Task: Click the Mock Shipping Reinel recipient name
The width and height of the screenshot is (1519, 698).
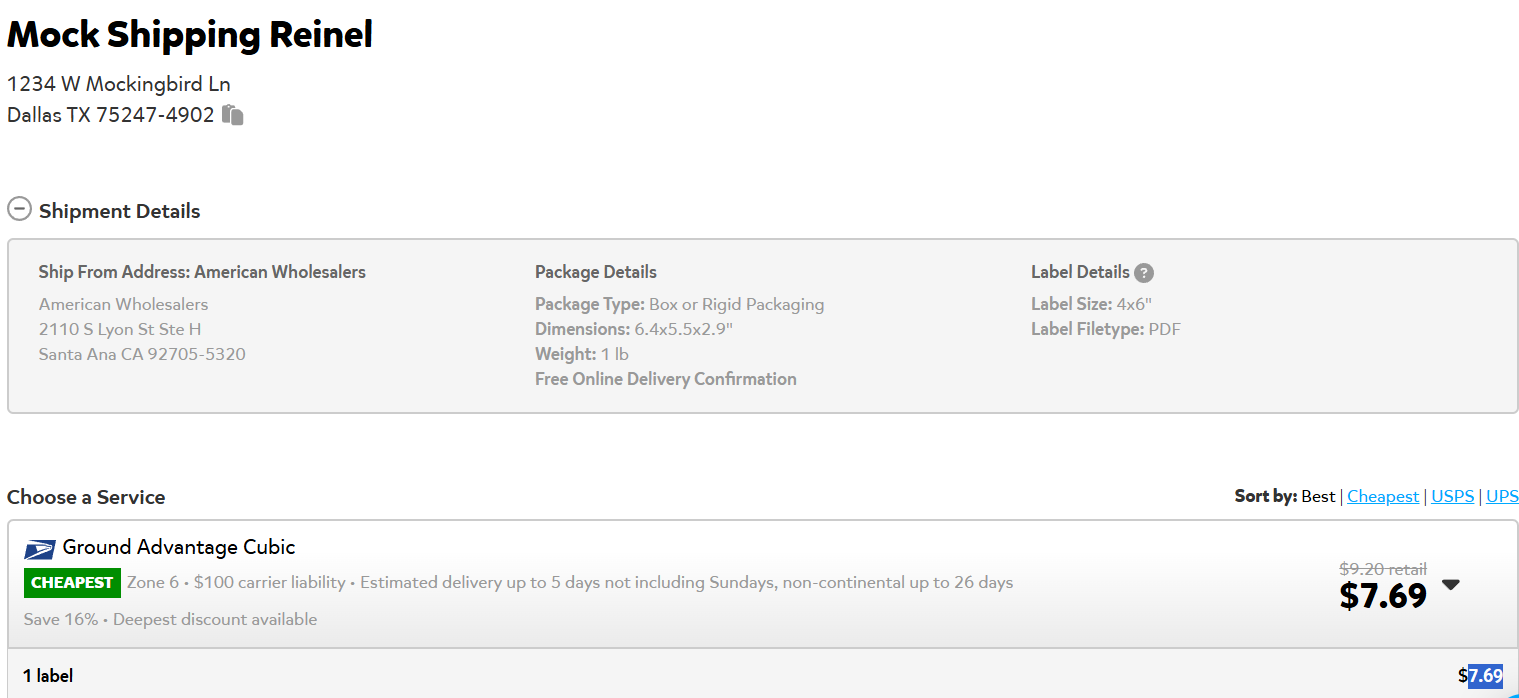Action: coord(190,34)
